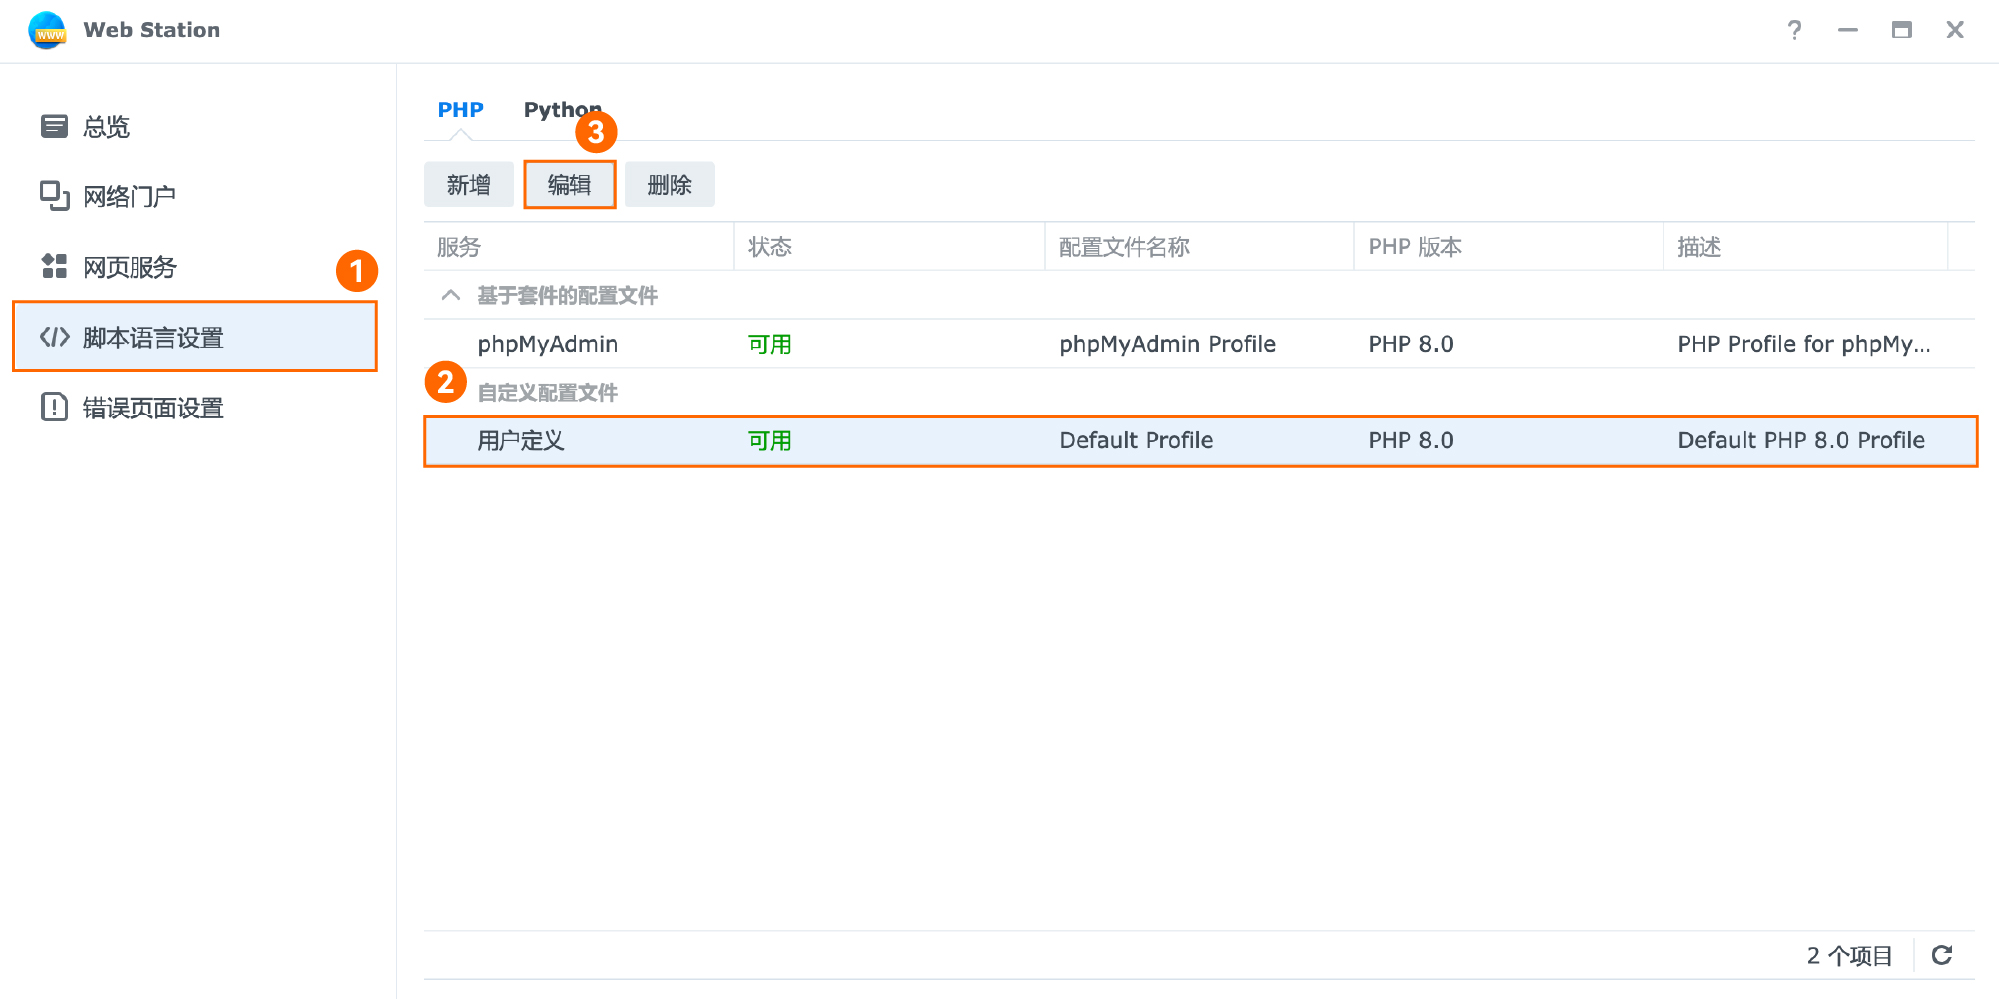This screenshot has width=1999, height=999.
Task: Click the Web Service (网页服务) grid icon
Action: pyautogui.click(x=54, y=266)
